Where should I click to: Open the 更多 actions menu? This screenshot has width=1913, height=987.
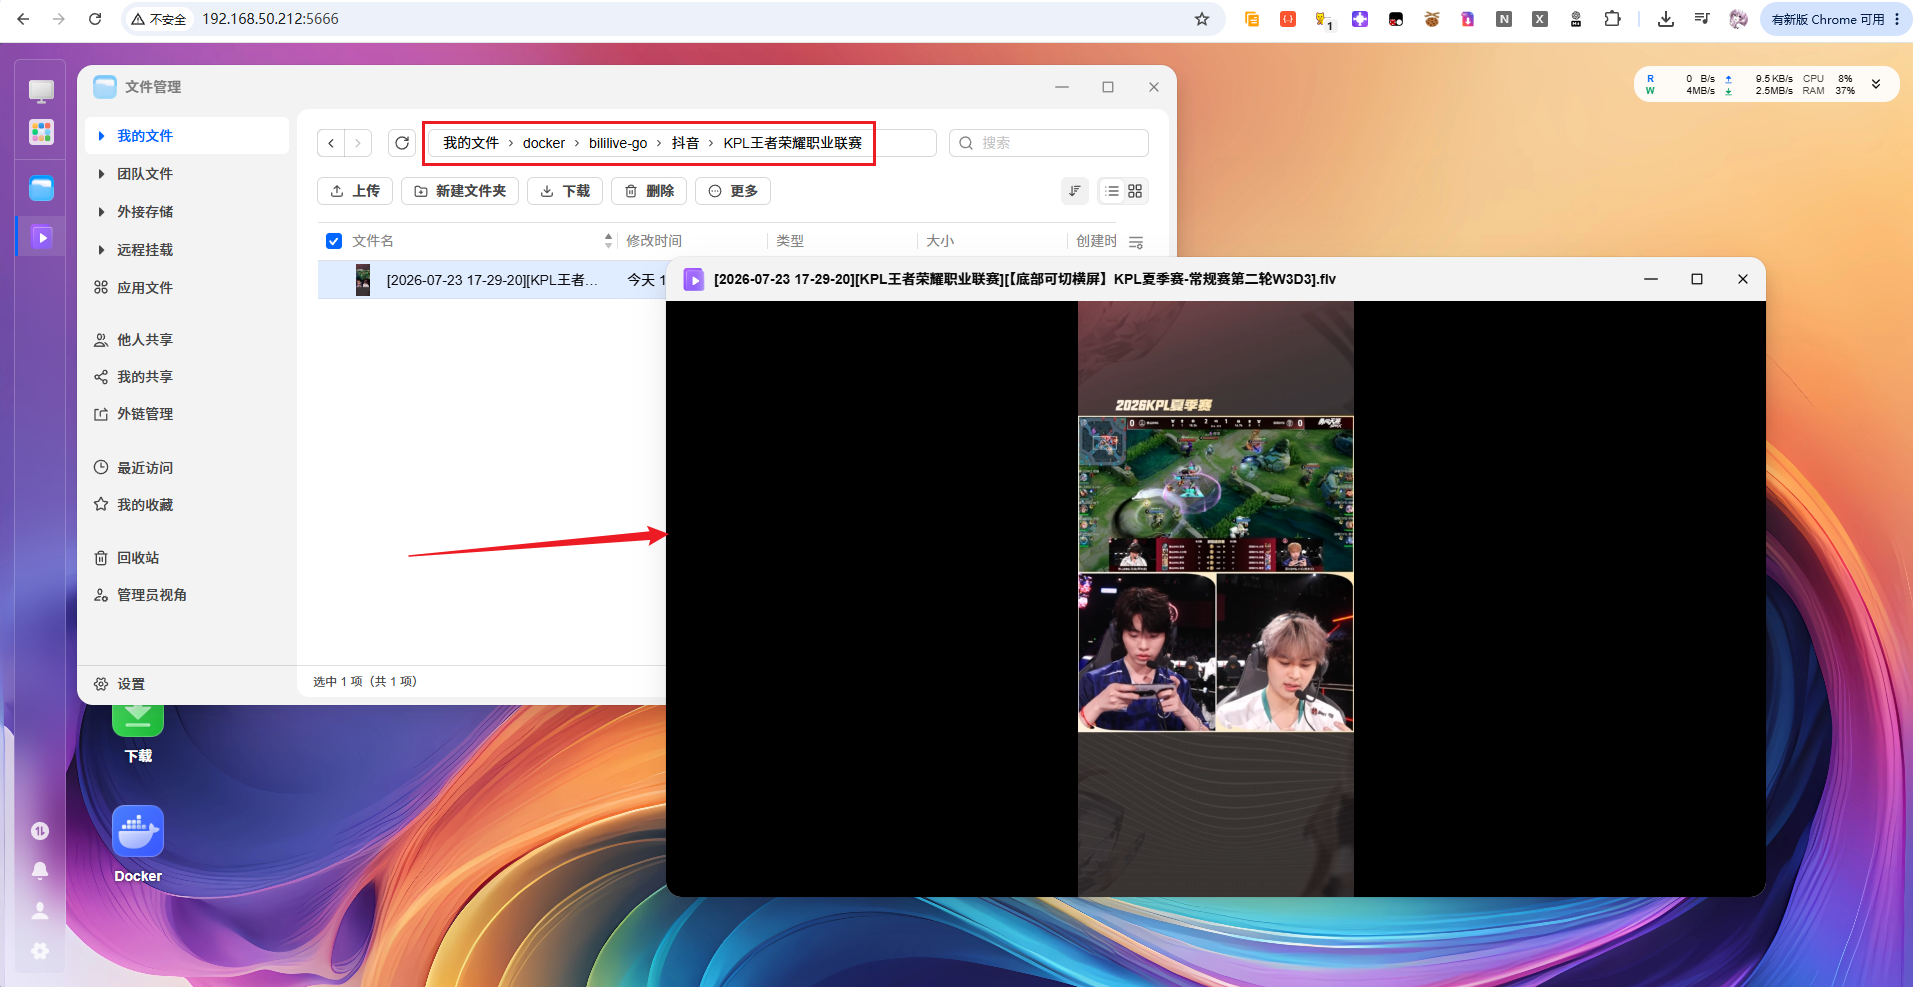[733, 191]
